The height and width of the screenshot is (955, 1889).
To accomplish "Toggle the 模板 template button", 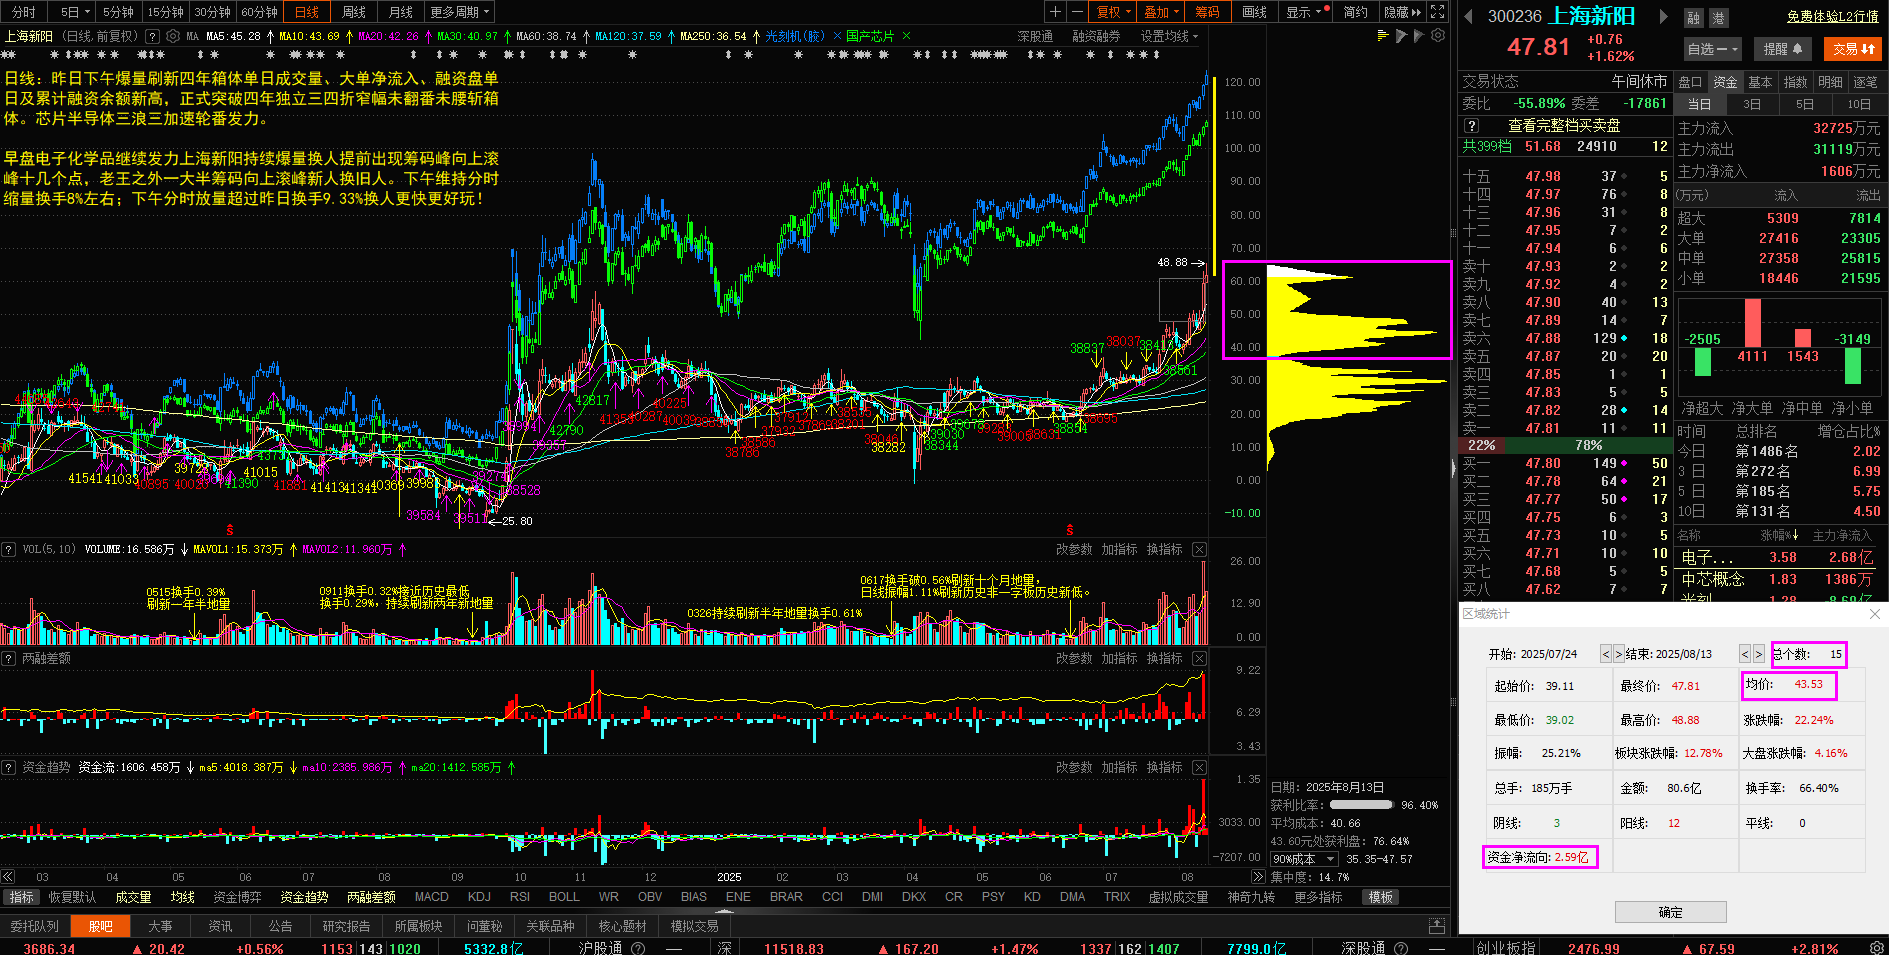I will click(x=1381, y=897).
